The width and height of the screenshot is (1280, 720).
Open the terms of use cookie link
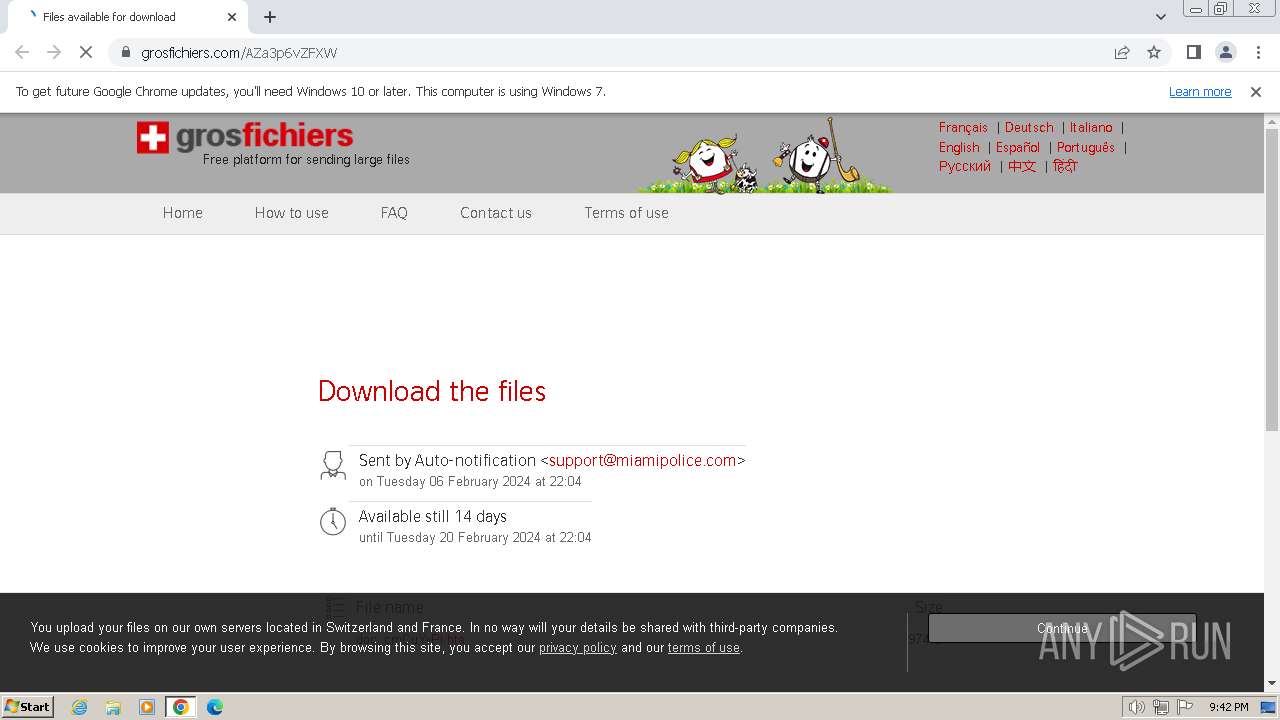704,648
